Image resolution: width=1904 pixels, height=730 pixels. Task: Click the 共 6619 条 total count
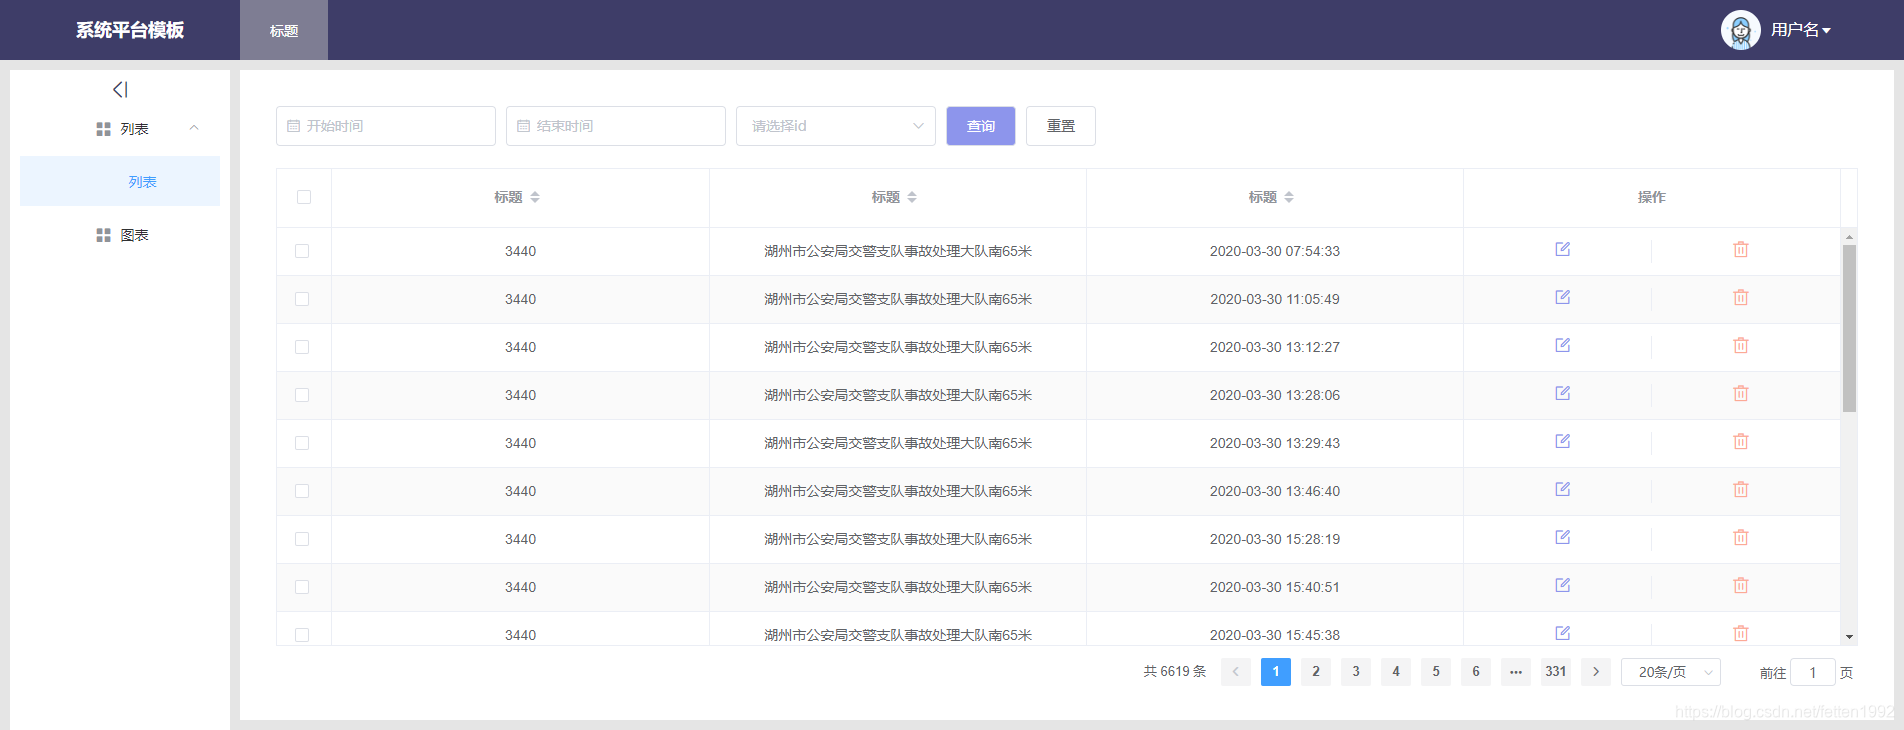click(1175, 672)
